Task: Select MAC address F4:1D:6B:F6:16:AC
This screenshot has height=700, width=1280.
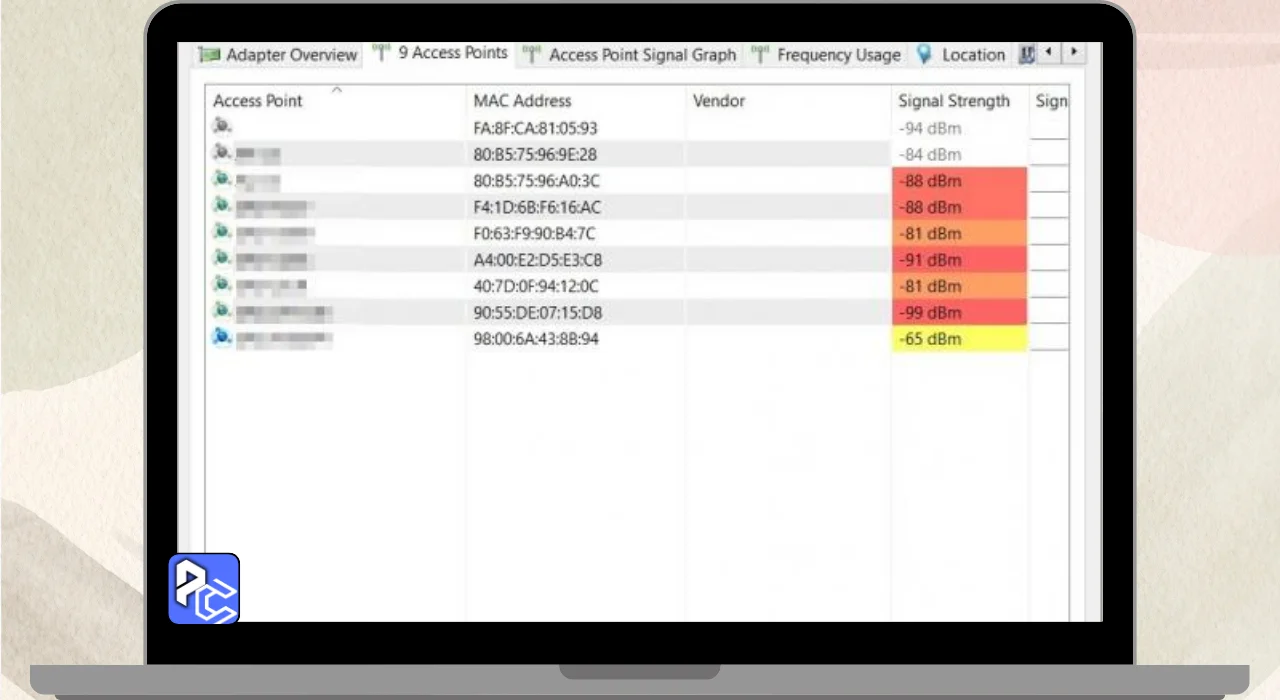Action: click(537, 207)
